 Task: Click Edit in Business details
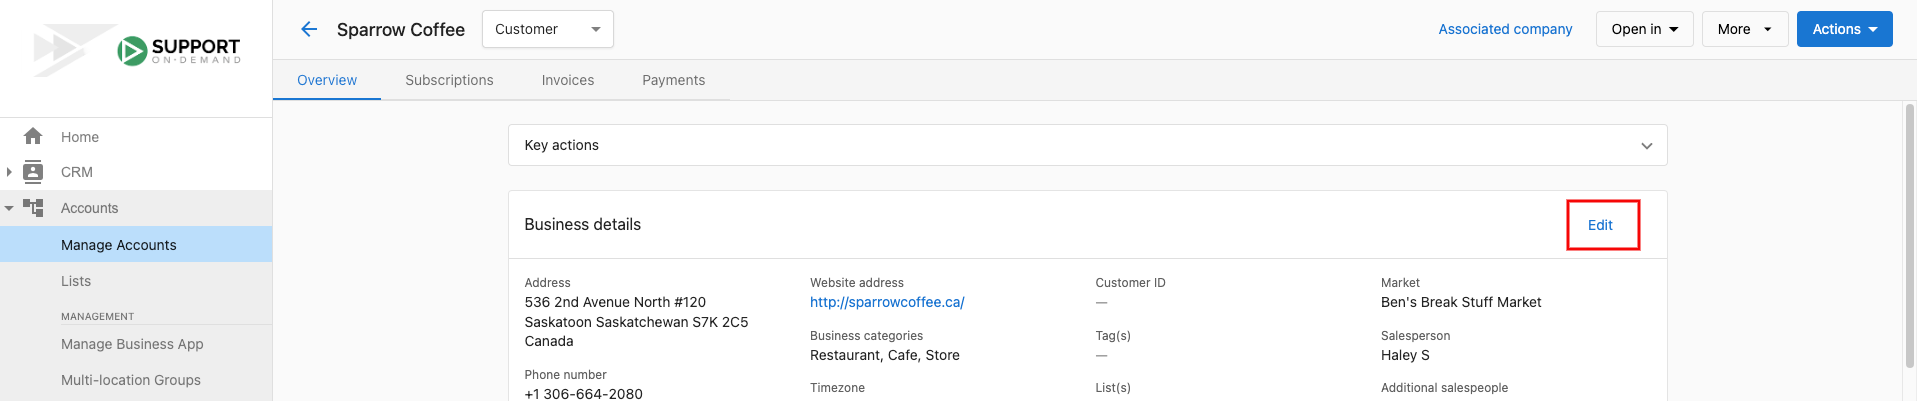[x=1600, y=225]
